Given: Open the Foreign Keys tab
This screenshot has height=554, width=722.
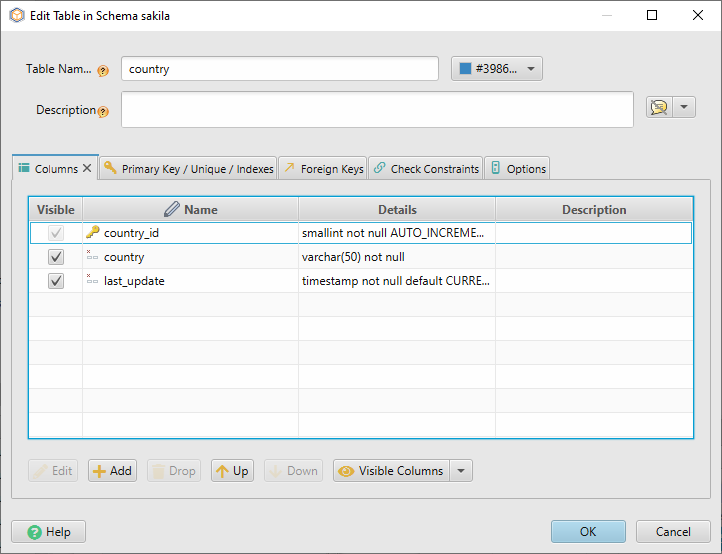Looking at the screenshot, I should pos(323,169).
